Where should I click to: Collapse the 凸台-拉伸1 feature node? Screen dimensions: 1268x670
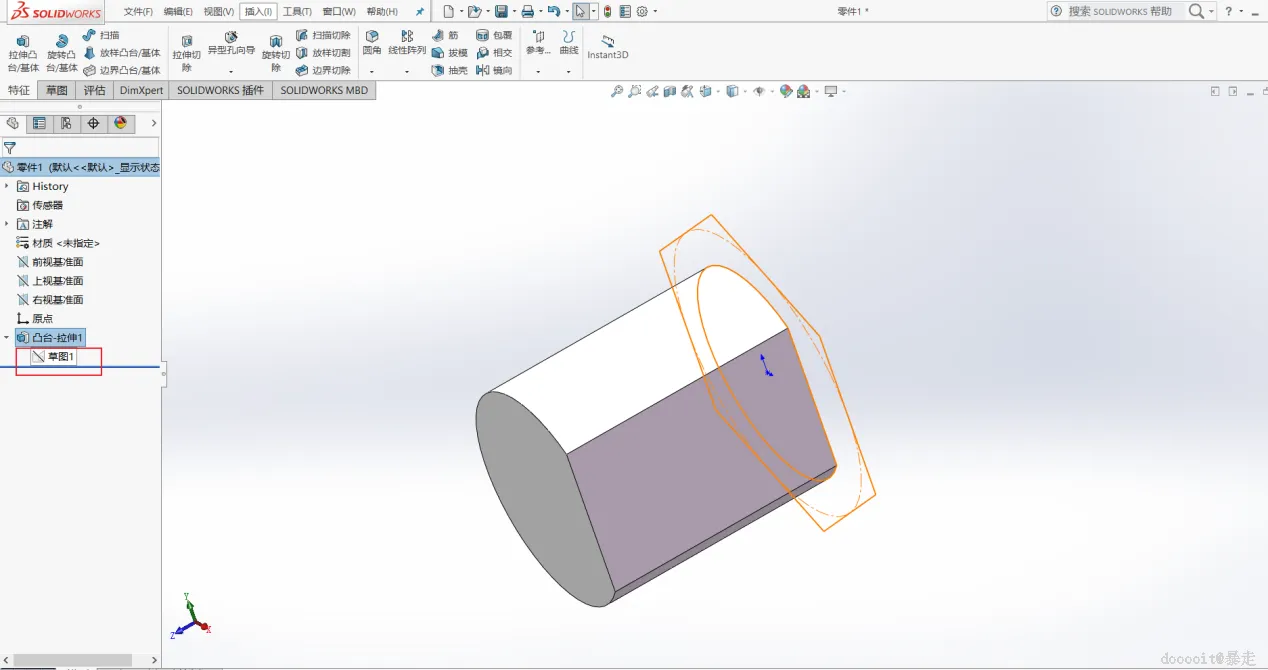tap(7, 337)
